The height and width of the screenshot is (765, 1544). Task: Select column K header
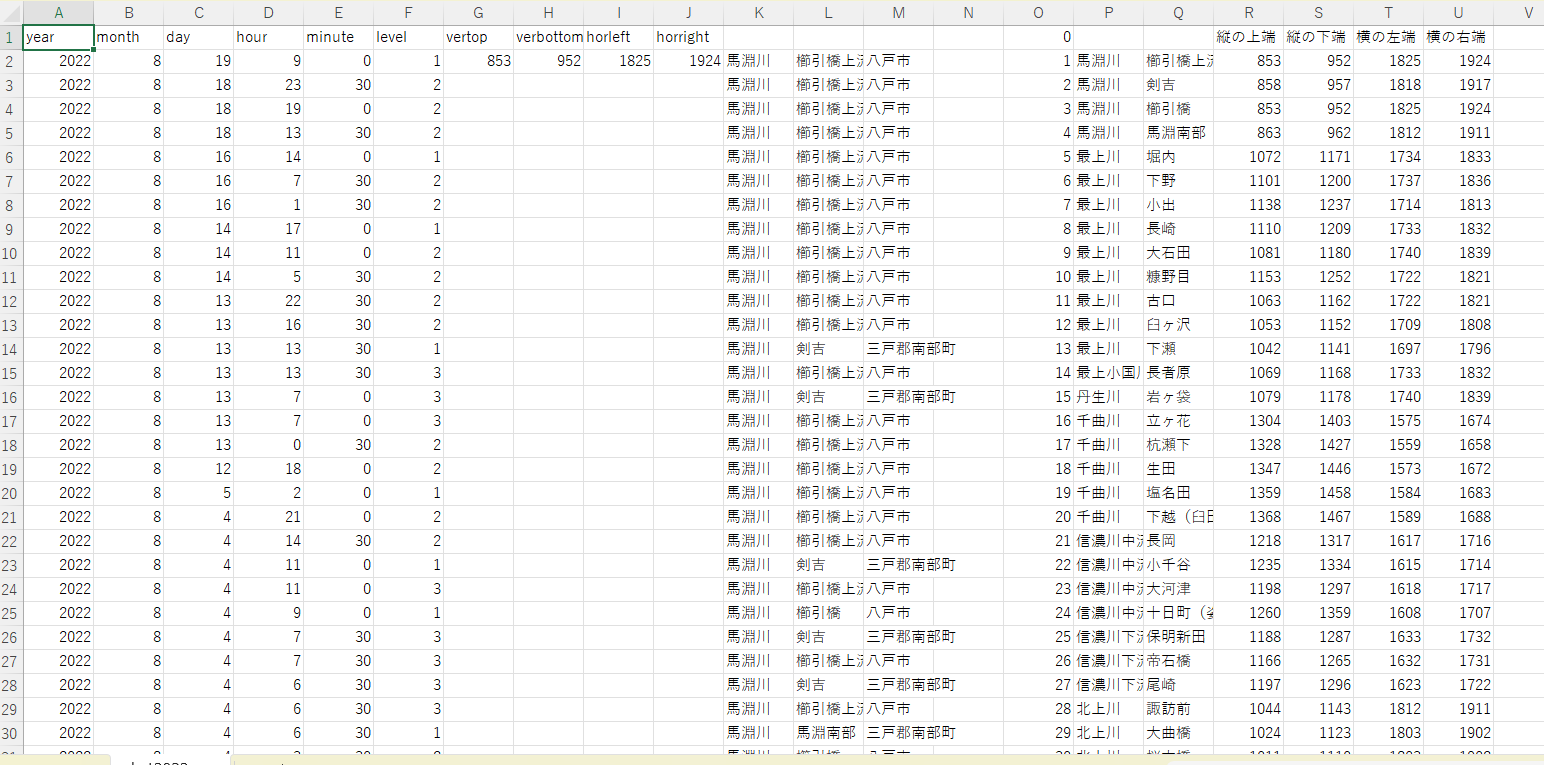[758, 12]
